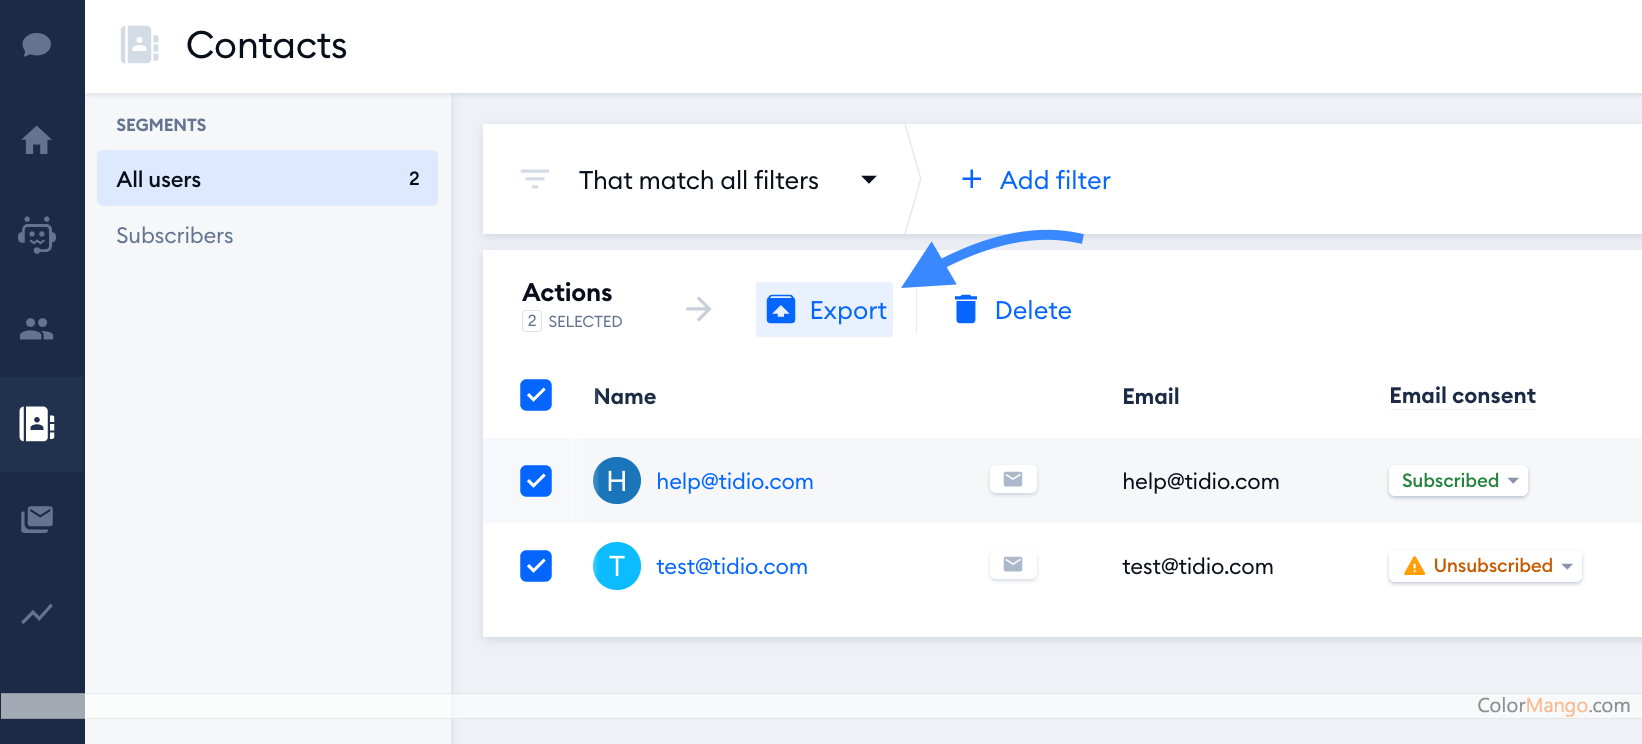Delete the selected contacts
This screenshot has width=1642, height=744.
click(1012, 310)
